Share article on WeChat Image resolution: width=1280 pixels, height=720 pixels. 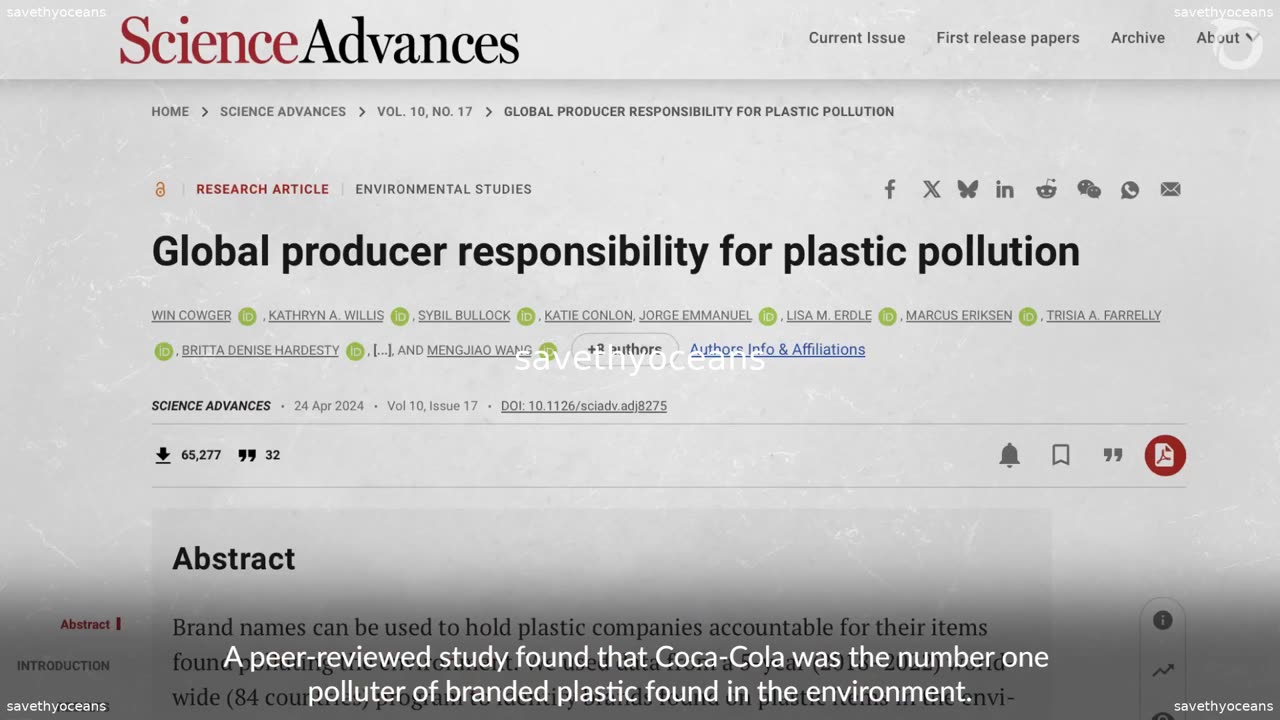[1089, 189]
